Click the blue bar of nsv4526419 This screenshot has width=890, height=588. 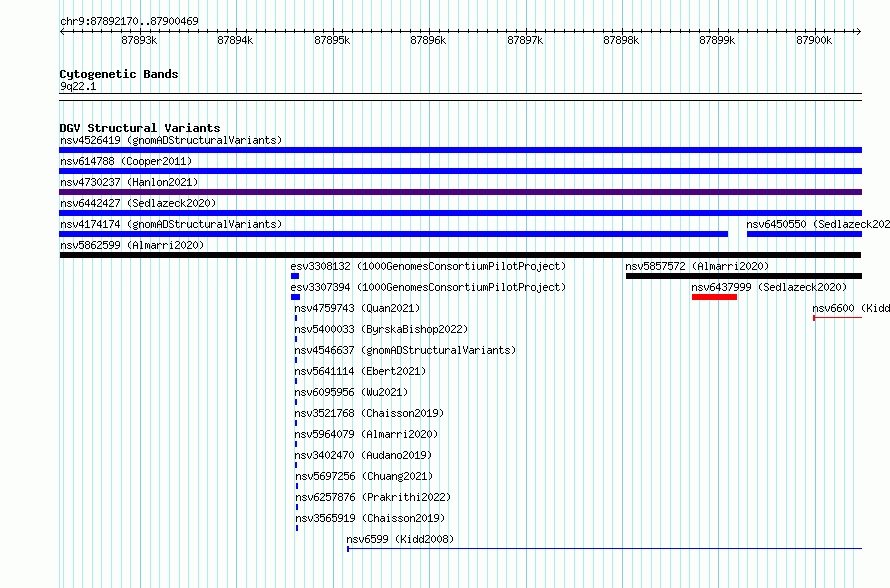460,150
